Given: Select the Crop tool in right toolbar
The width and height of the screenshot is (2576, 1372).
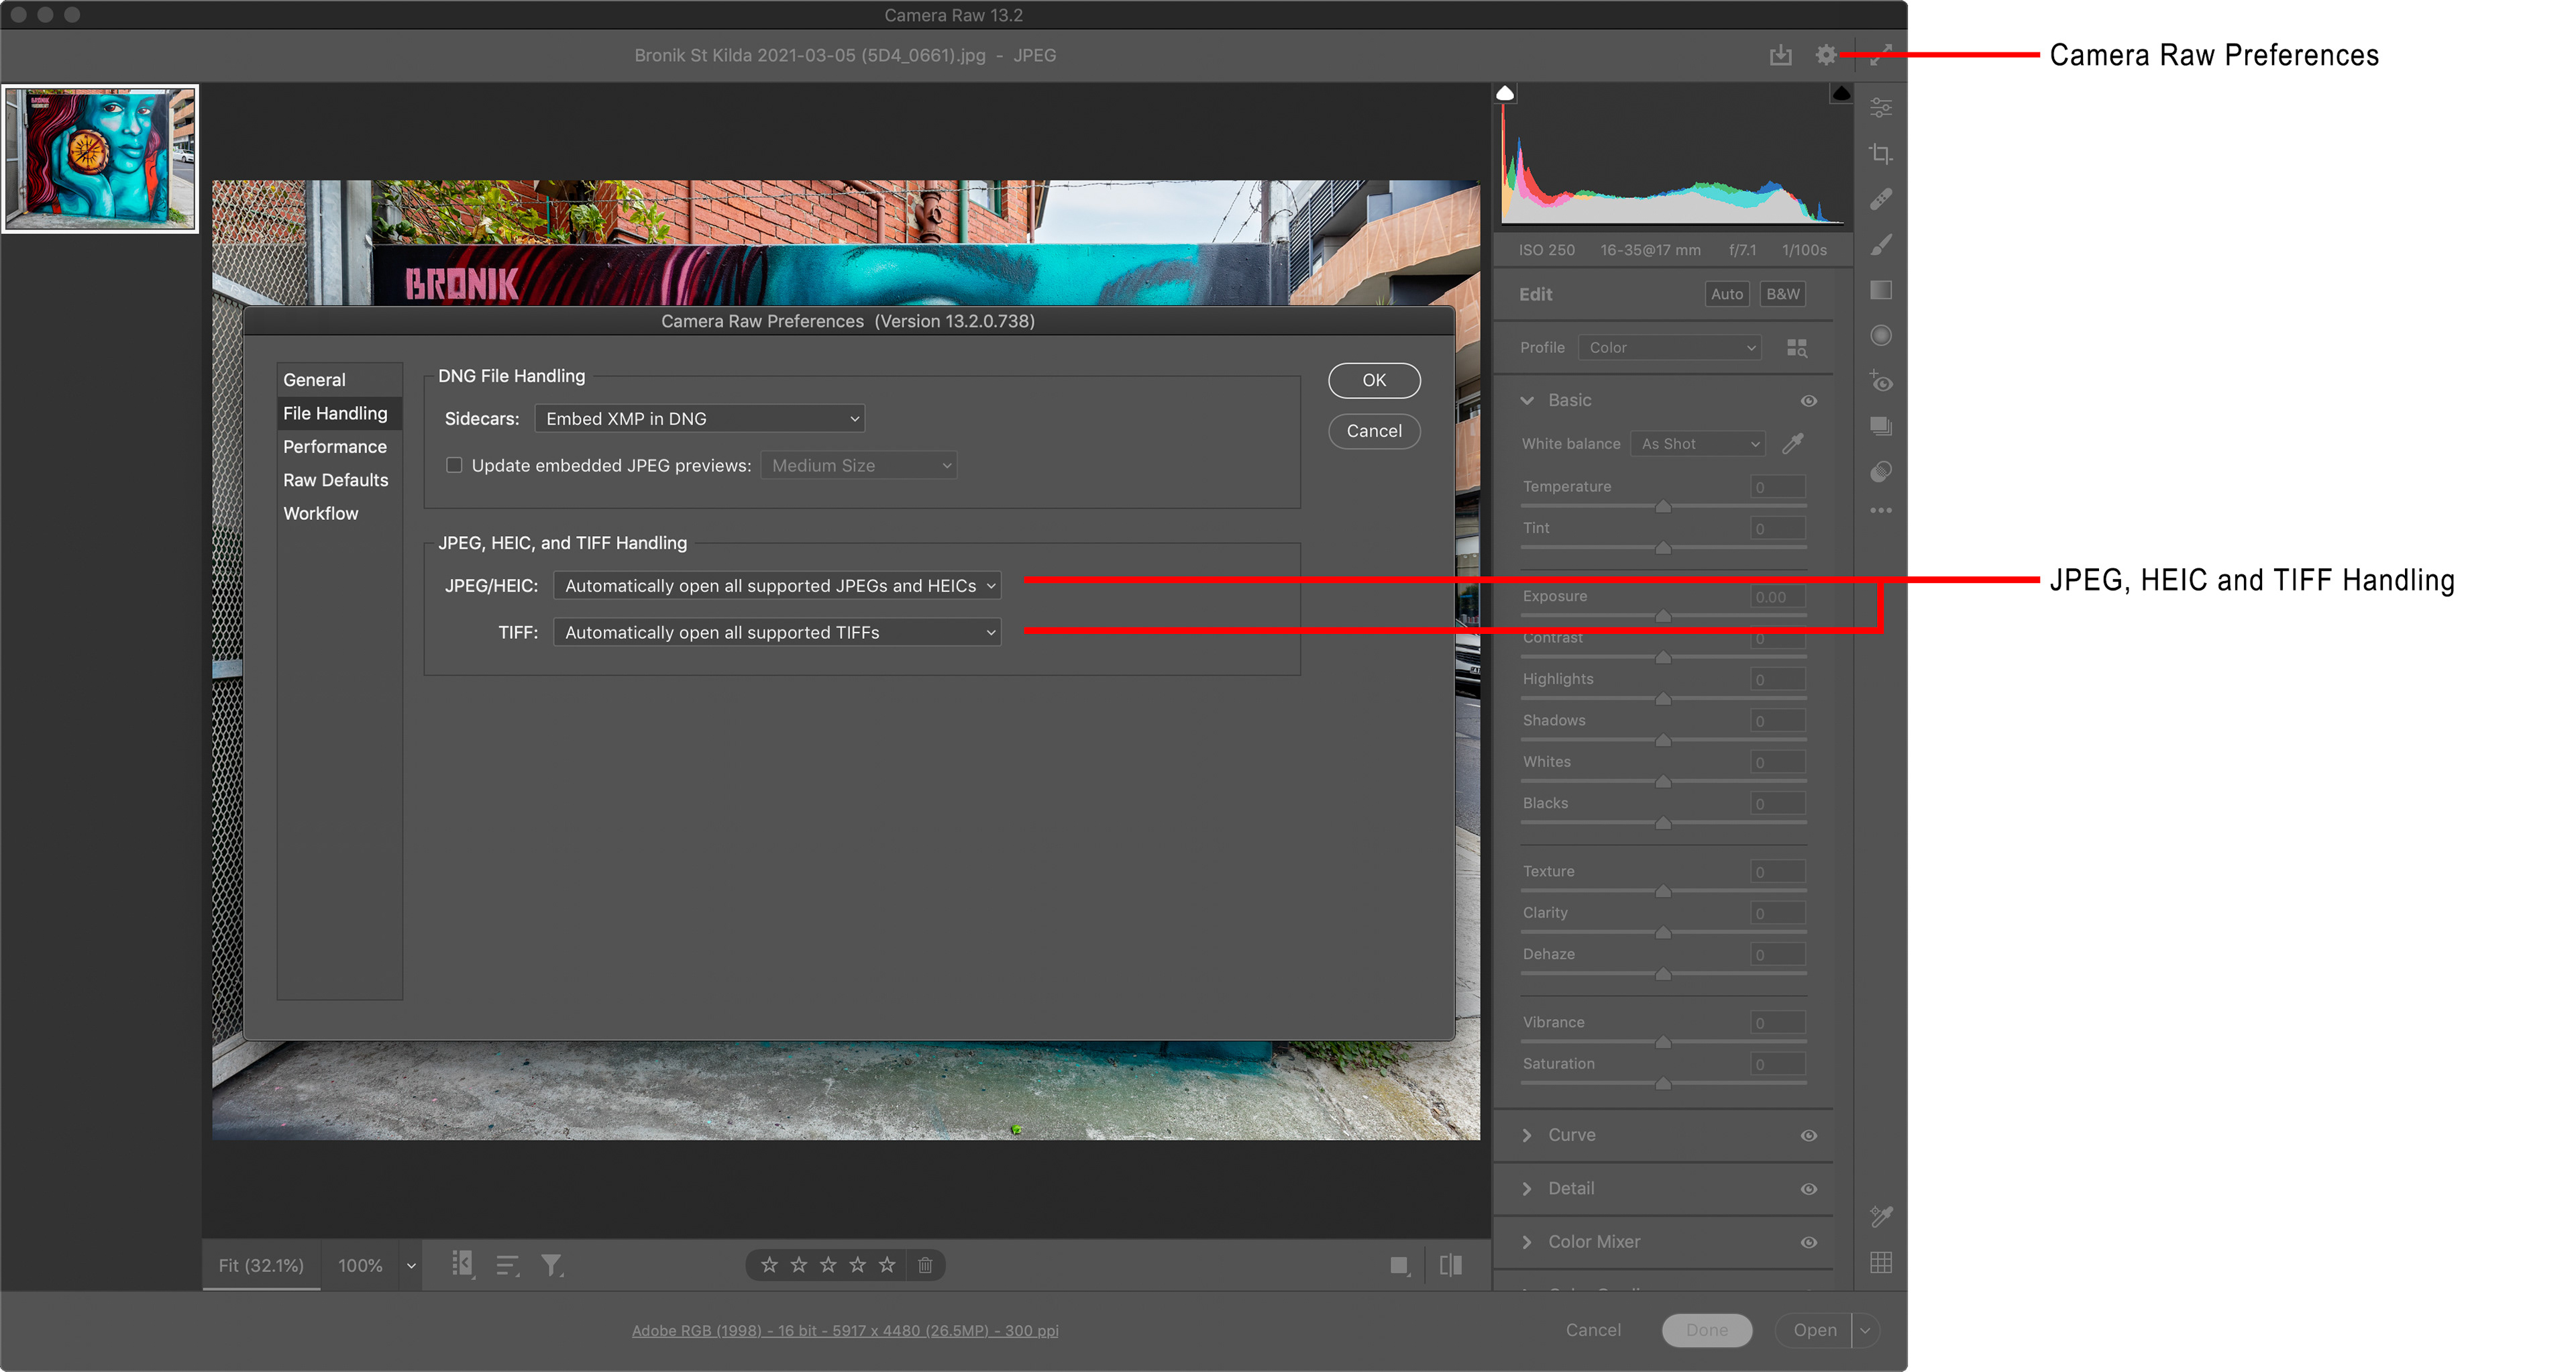Looking at the screenshot, I should click(1880, 153).
